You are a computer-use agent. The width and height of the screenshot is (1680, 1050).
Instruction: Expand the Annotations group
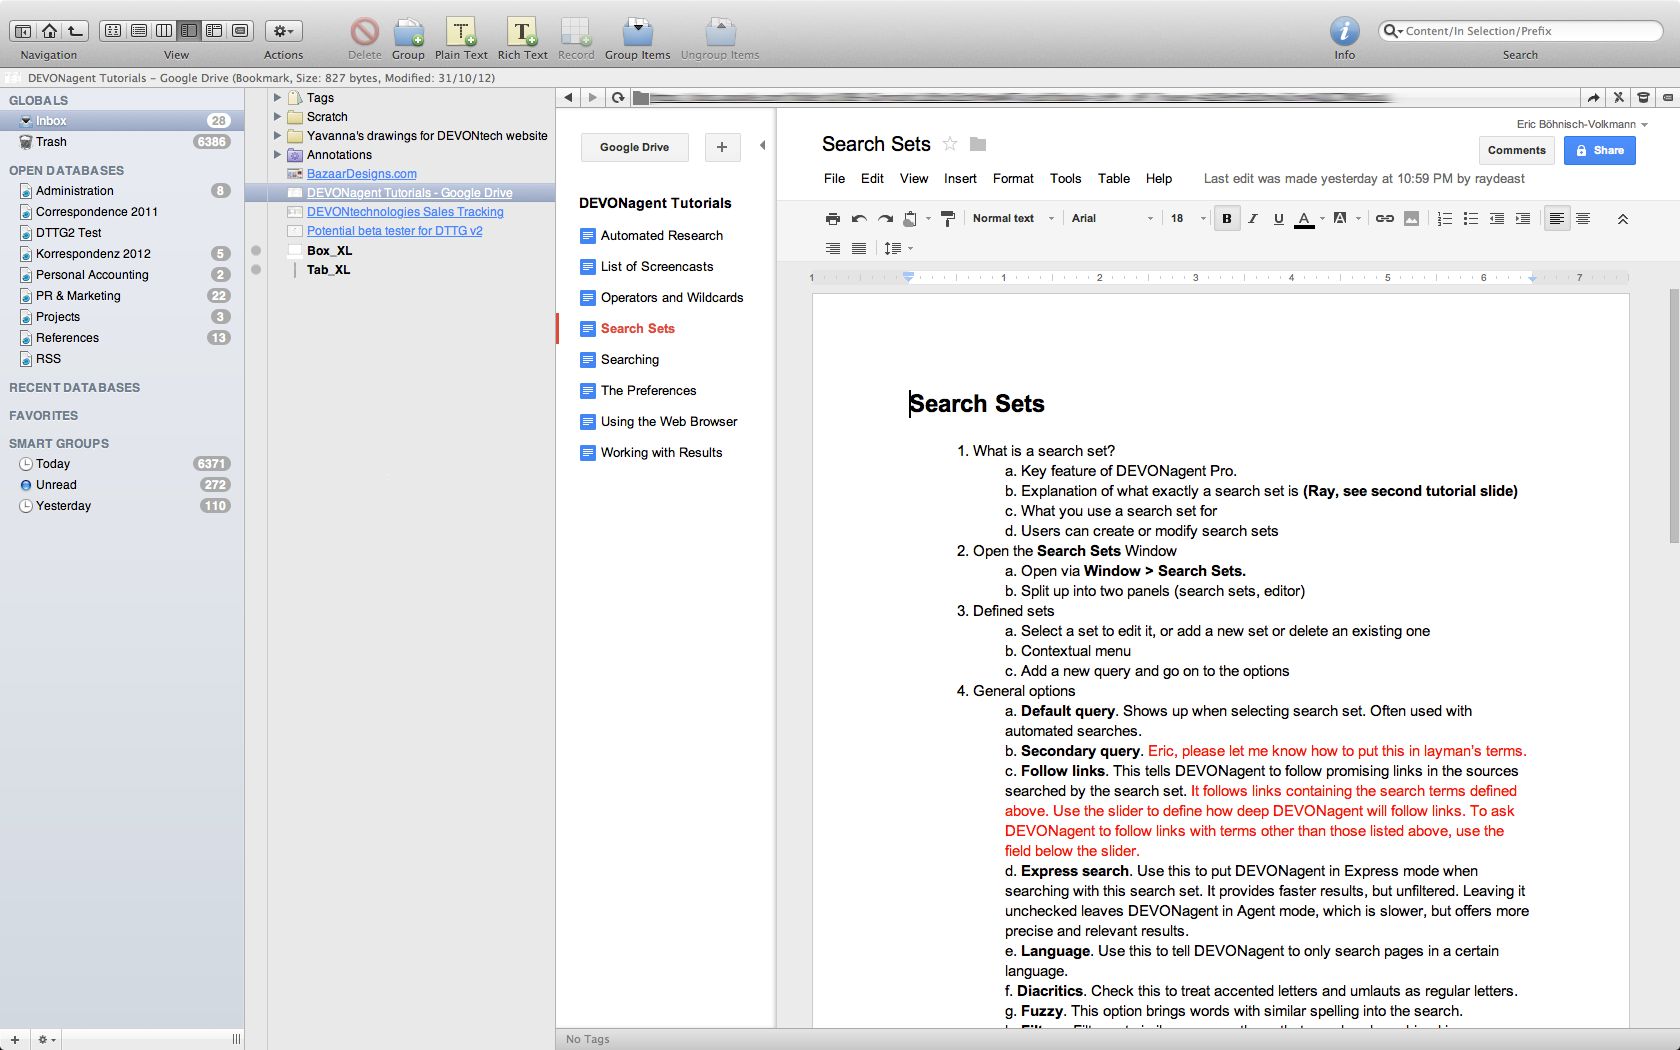(x=277, y=155)
